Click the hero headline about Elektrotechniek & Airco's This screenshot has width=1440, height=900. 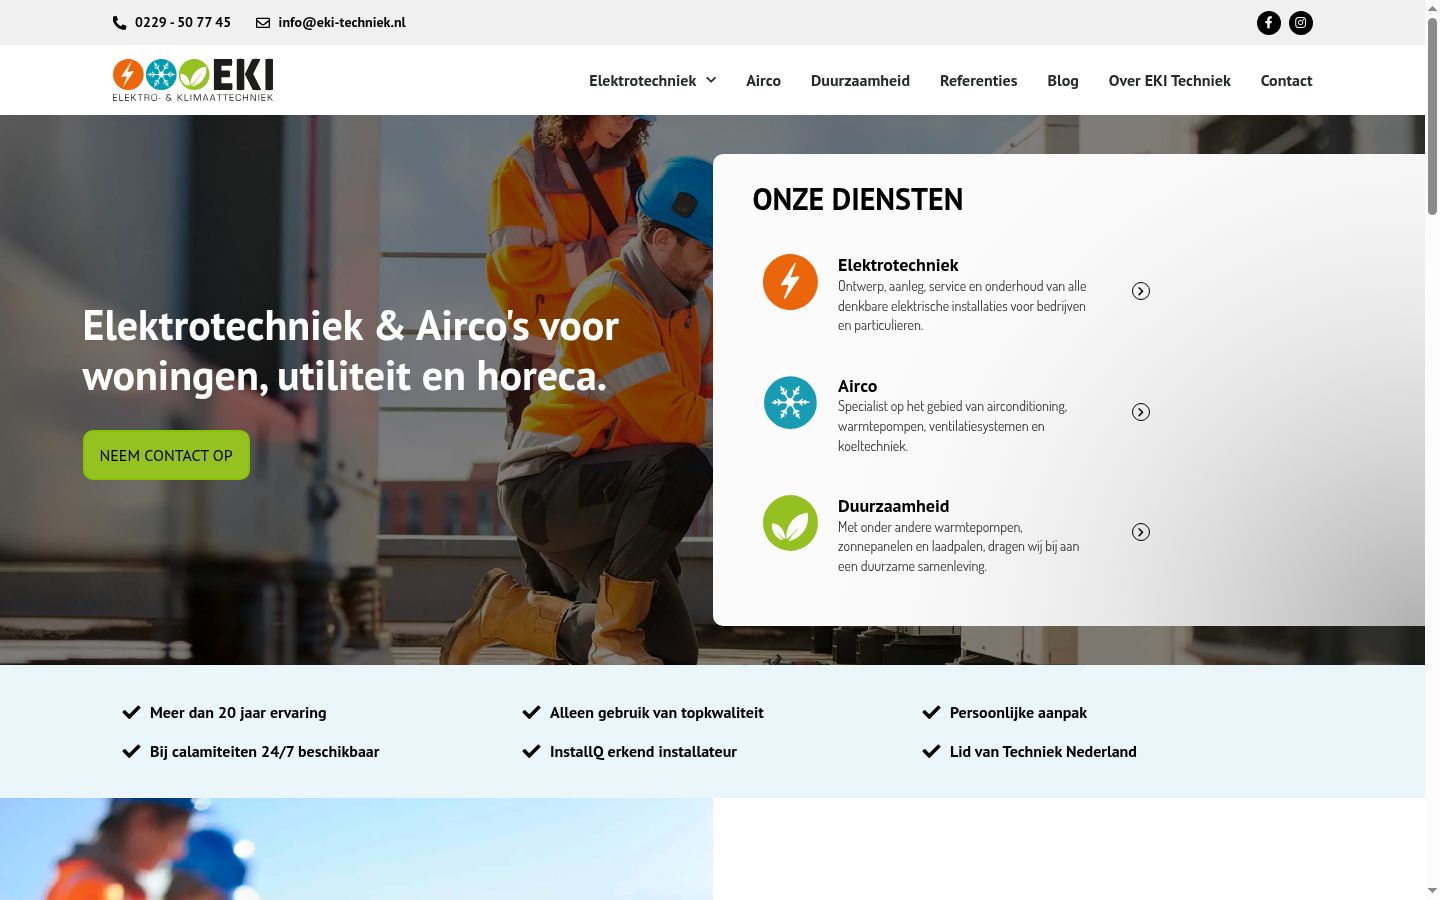click(x=351, y=351)
